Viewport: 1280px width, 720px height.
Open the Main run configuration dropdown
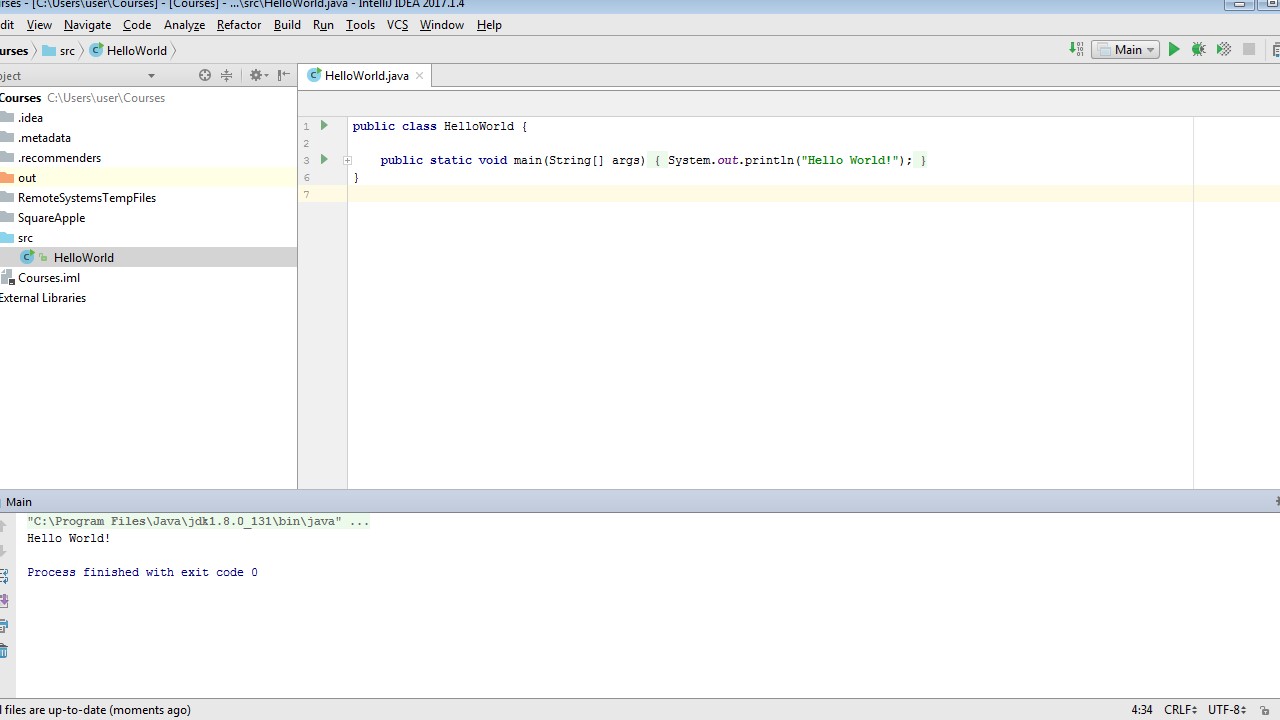[x=1125, y=50]
